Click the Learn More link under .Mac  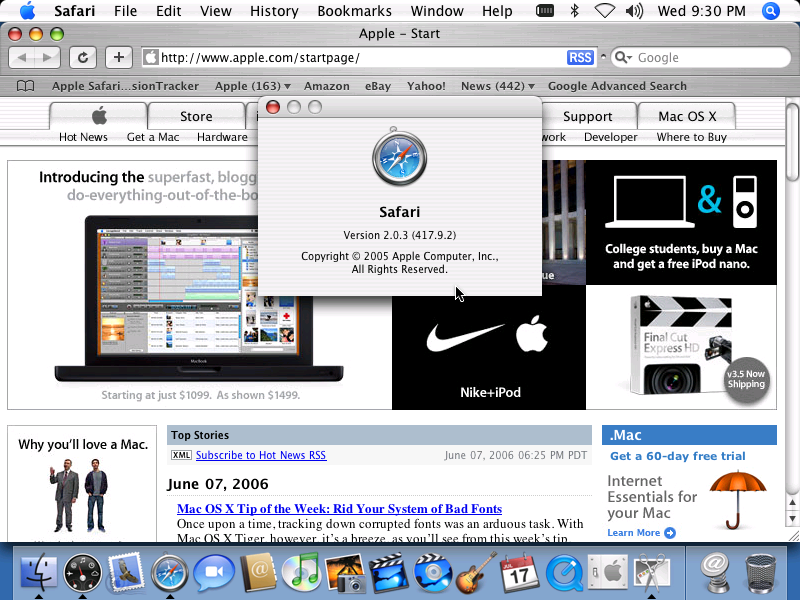point(635,533)
